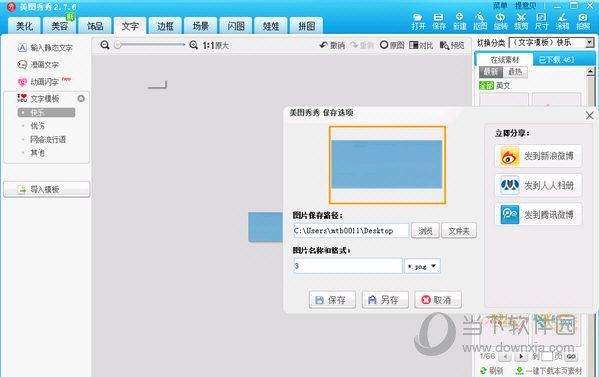
Task: Click the 取消 (cancel) button
Action: 438,300
